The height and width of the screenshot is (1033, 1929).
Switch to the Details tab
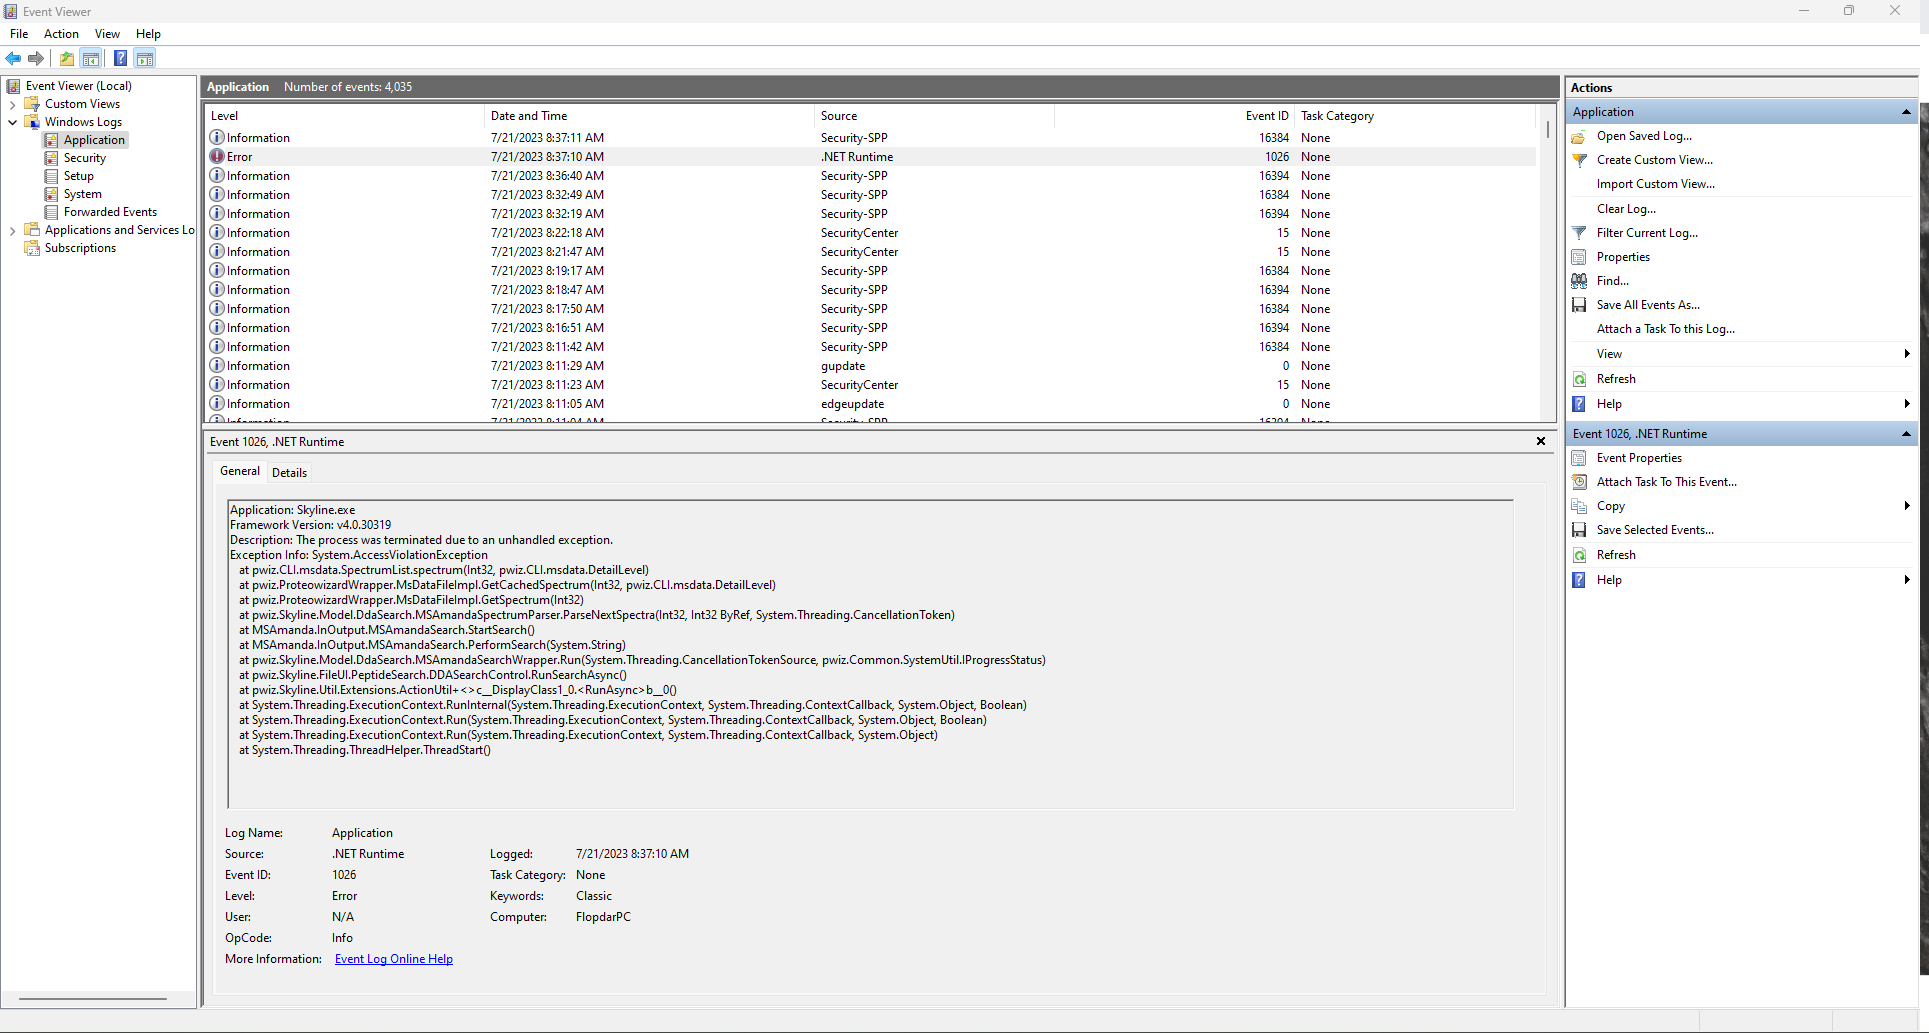289,473
